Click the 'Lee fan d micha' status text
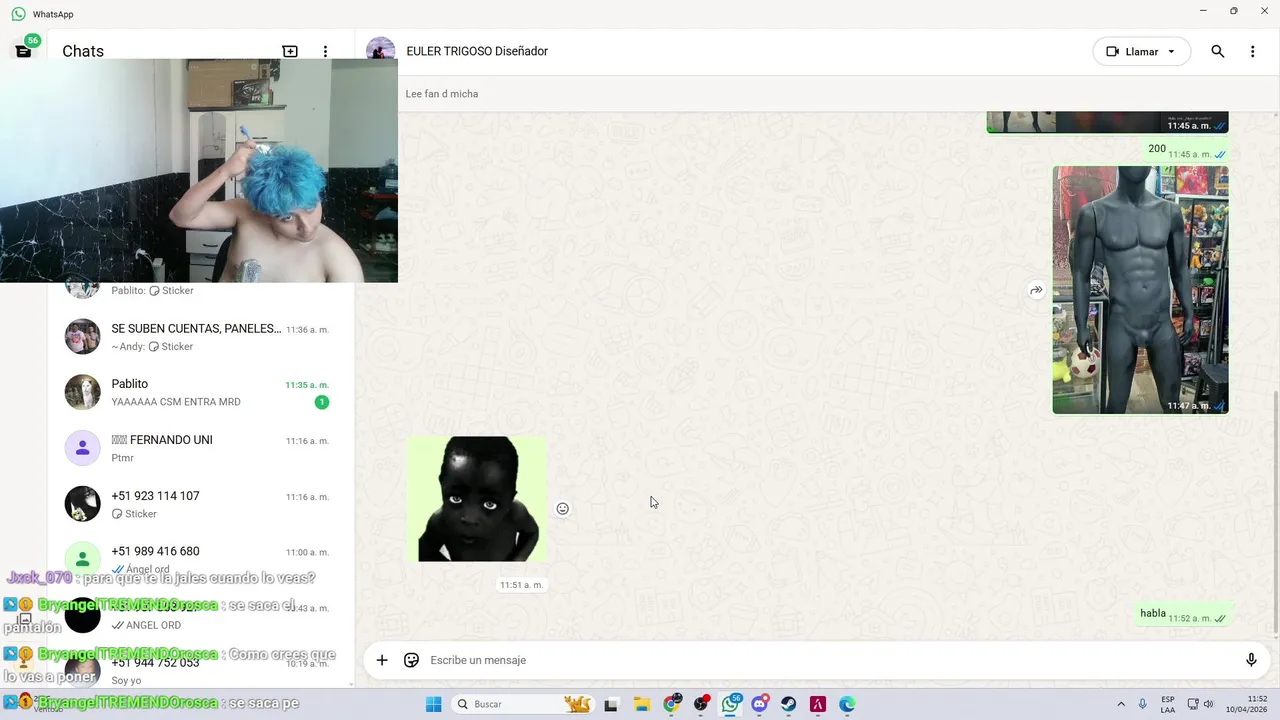 click(x=442, y=94)
